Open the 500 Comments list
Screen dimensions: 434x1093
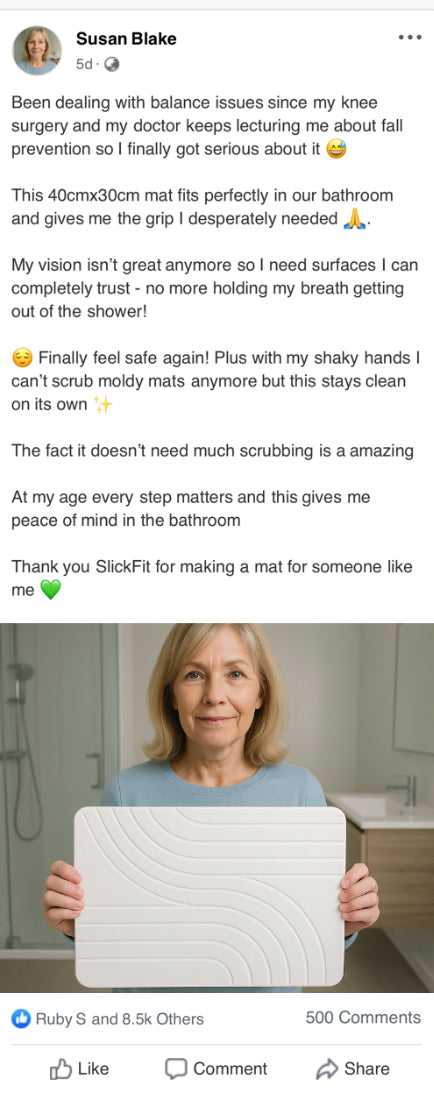pyautogui.click(x=363, y=1018)
